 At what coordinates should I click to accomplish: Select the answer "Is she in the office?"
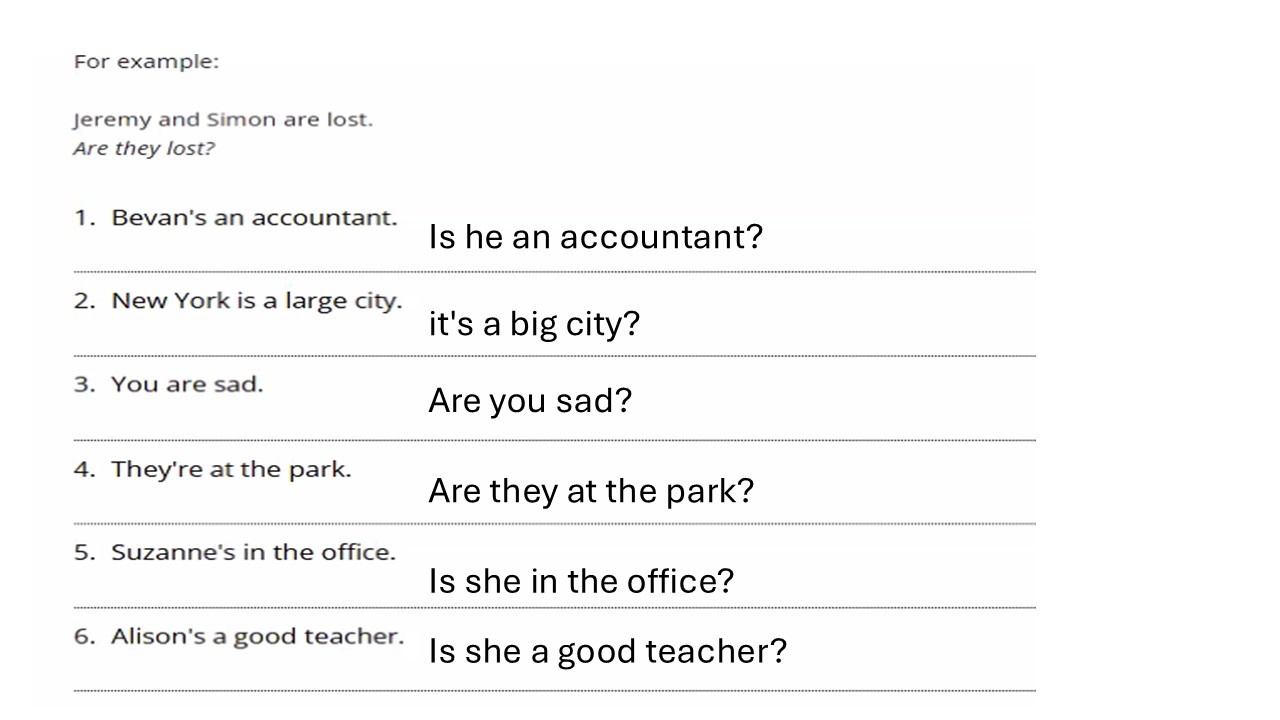coord(581,581)
